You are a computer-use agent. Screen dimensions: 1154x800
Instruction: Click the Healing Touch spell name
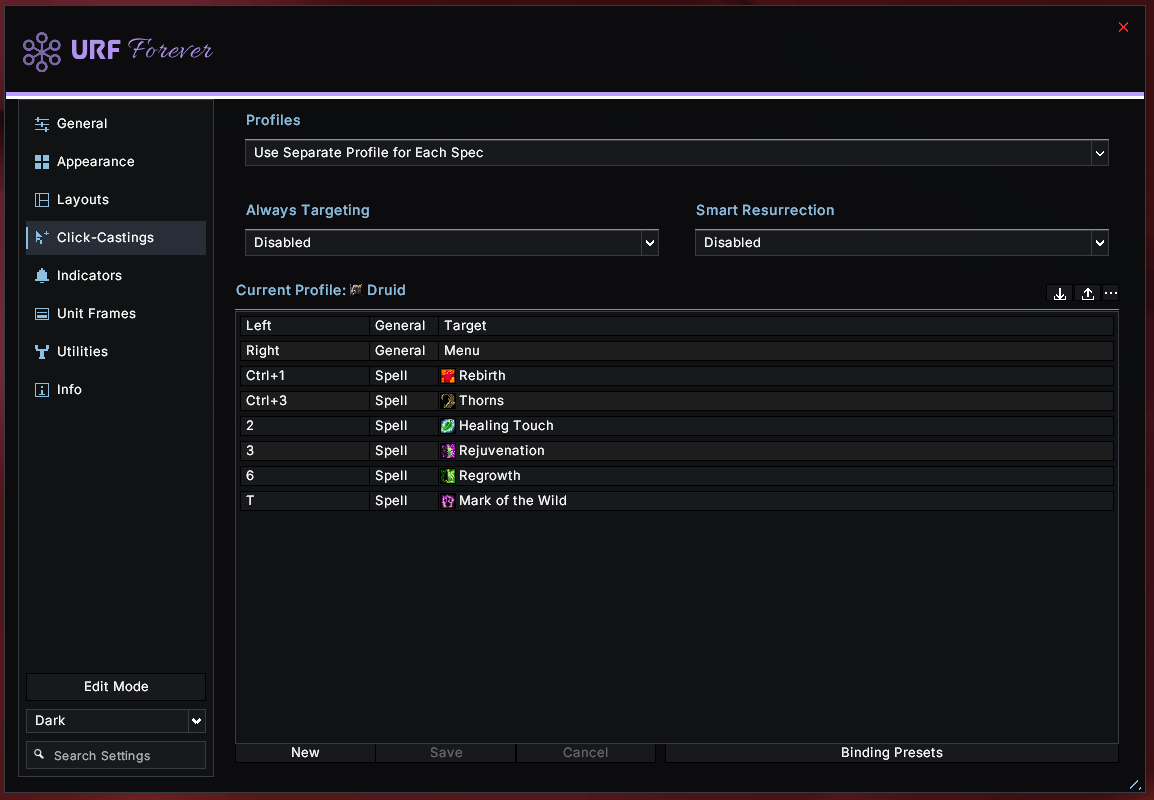[506, 426]
